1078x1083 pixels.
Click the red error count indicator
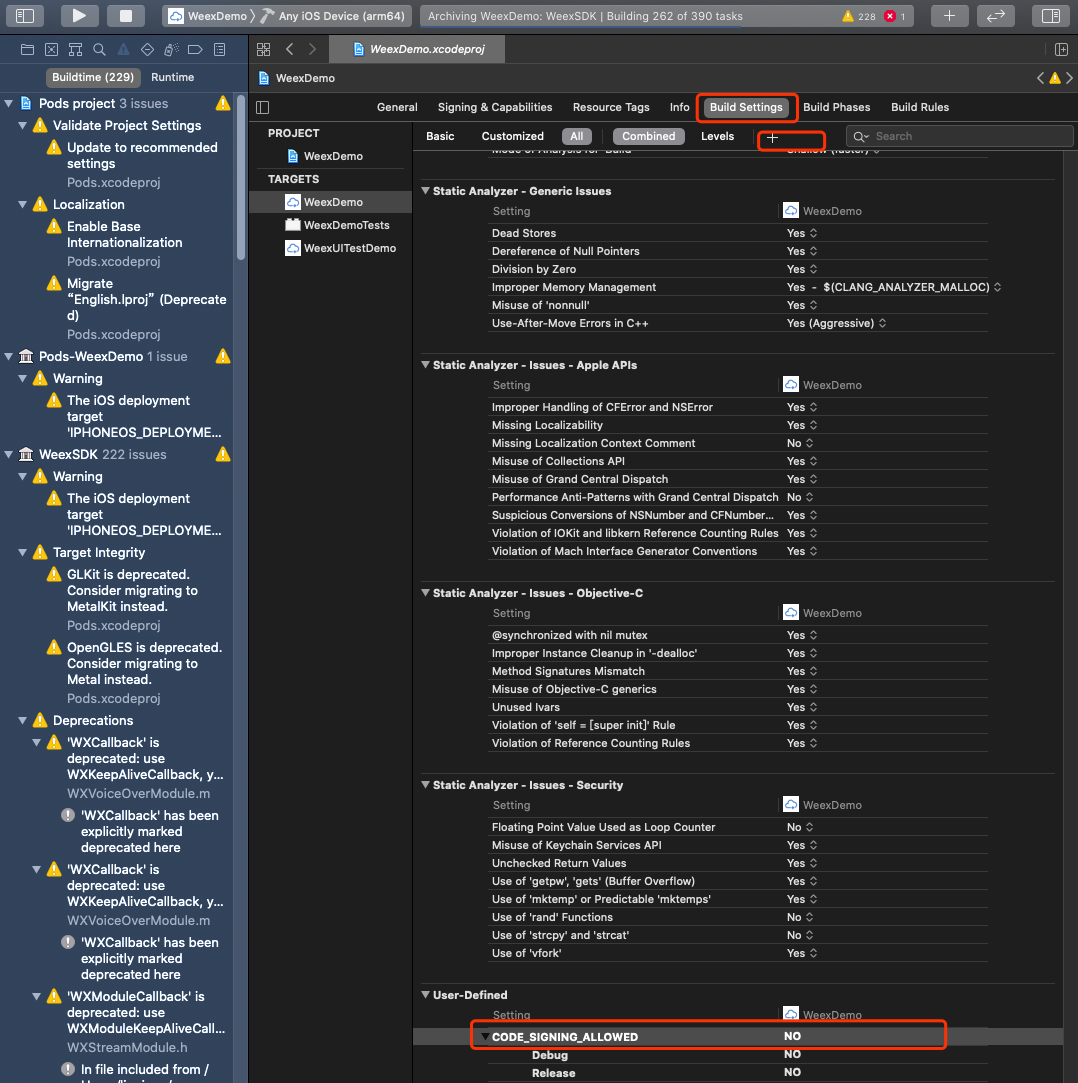tap(895, 16)
